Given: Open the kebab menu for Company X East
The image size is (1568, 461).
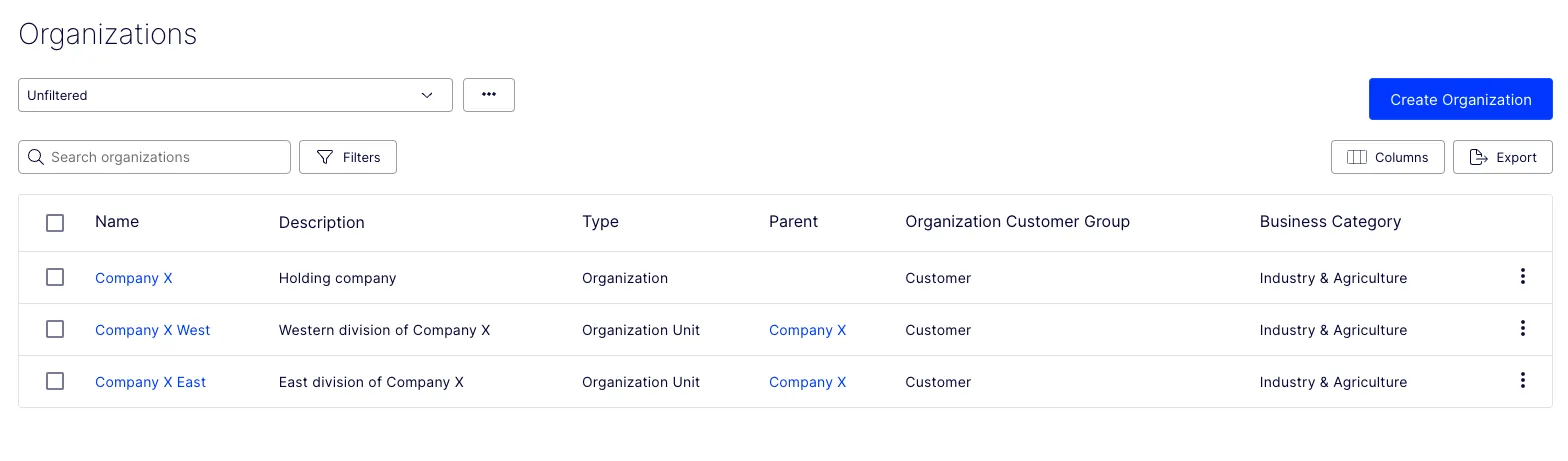Looking at the screenshot, I should click(1522, 381).
